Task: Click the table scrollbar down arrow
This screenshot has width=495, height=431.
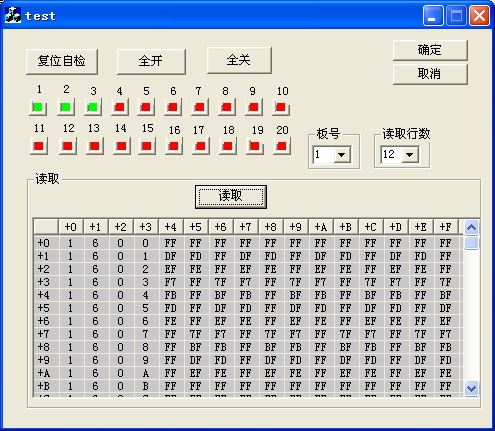Action: [471, 388]
